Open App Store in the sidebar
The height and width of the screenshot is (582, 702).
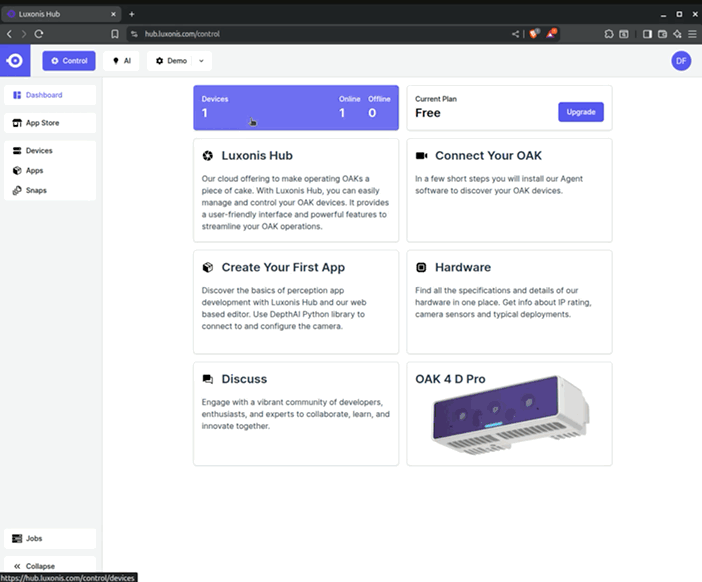pyautogui.click(x=50, y=123)
